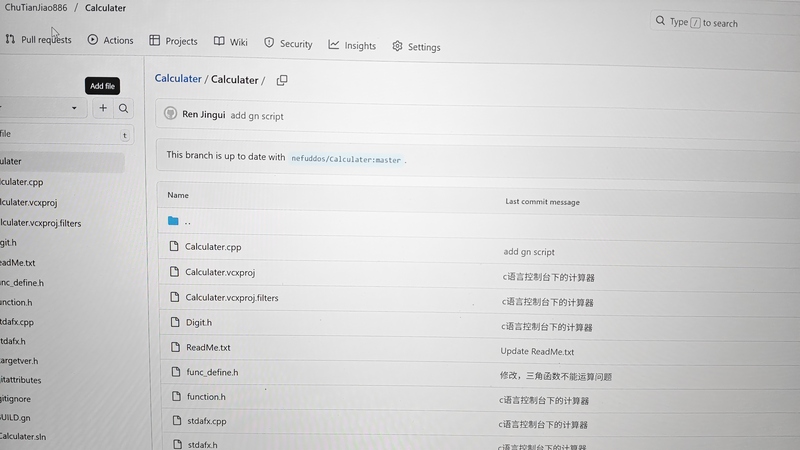The width and height of the screenshot is (800, 450).
Task: Select stdafx.cpp in sidebar tree
Action: 17,322
